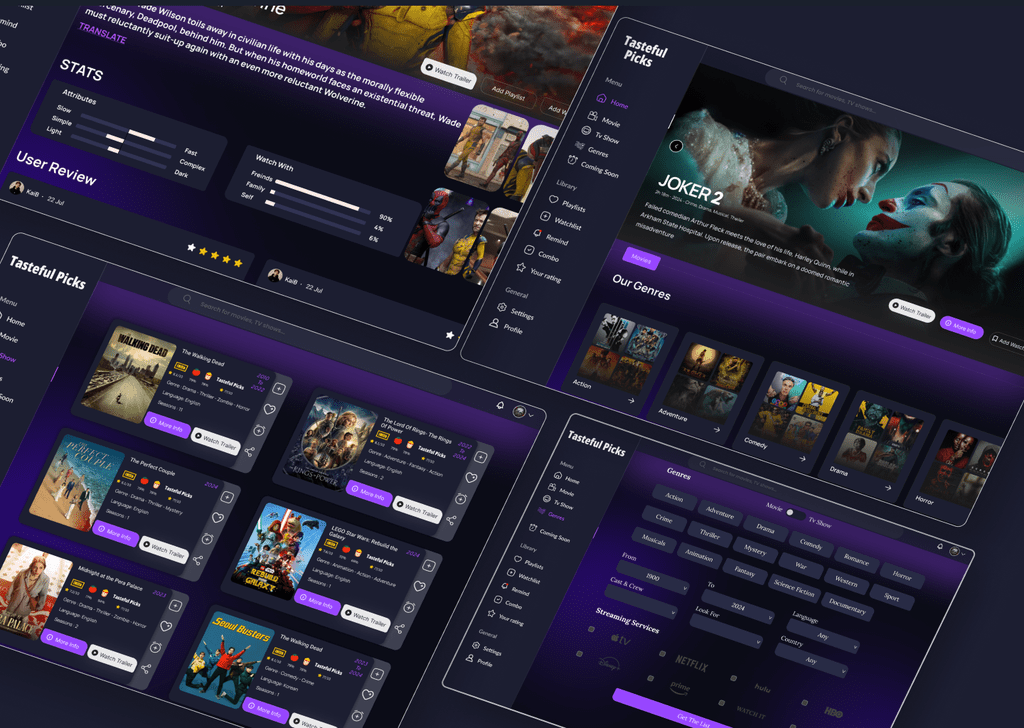Adjust the Slow–Fast attribute slider
1024x728 pixels.
pos(127,133)
